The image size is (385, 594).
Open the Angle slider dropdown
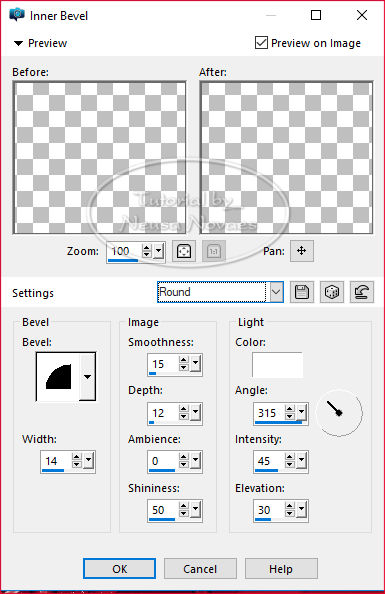click(x=301, y=413)
